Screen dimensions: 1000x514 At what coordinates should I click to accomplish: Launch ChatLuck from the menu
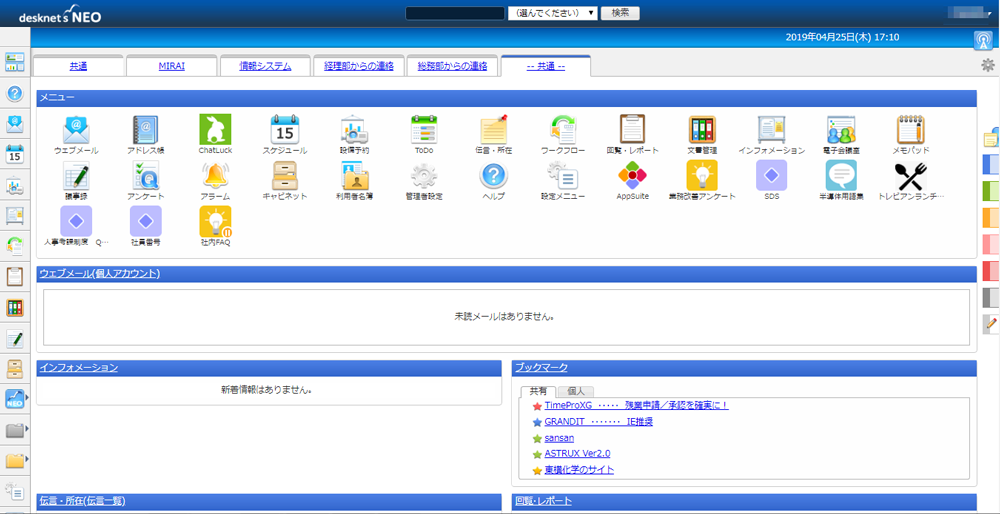coord(215,130)
